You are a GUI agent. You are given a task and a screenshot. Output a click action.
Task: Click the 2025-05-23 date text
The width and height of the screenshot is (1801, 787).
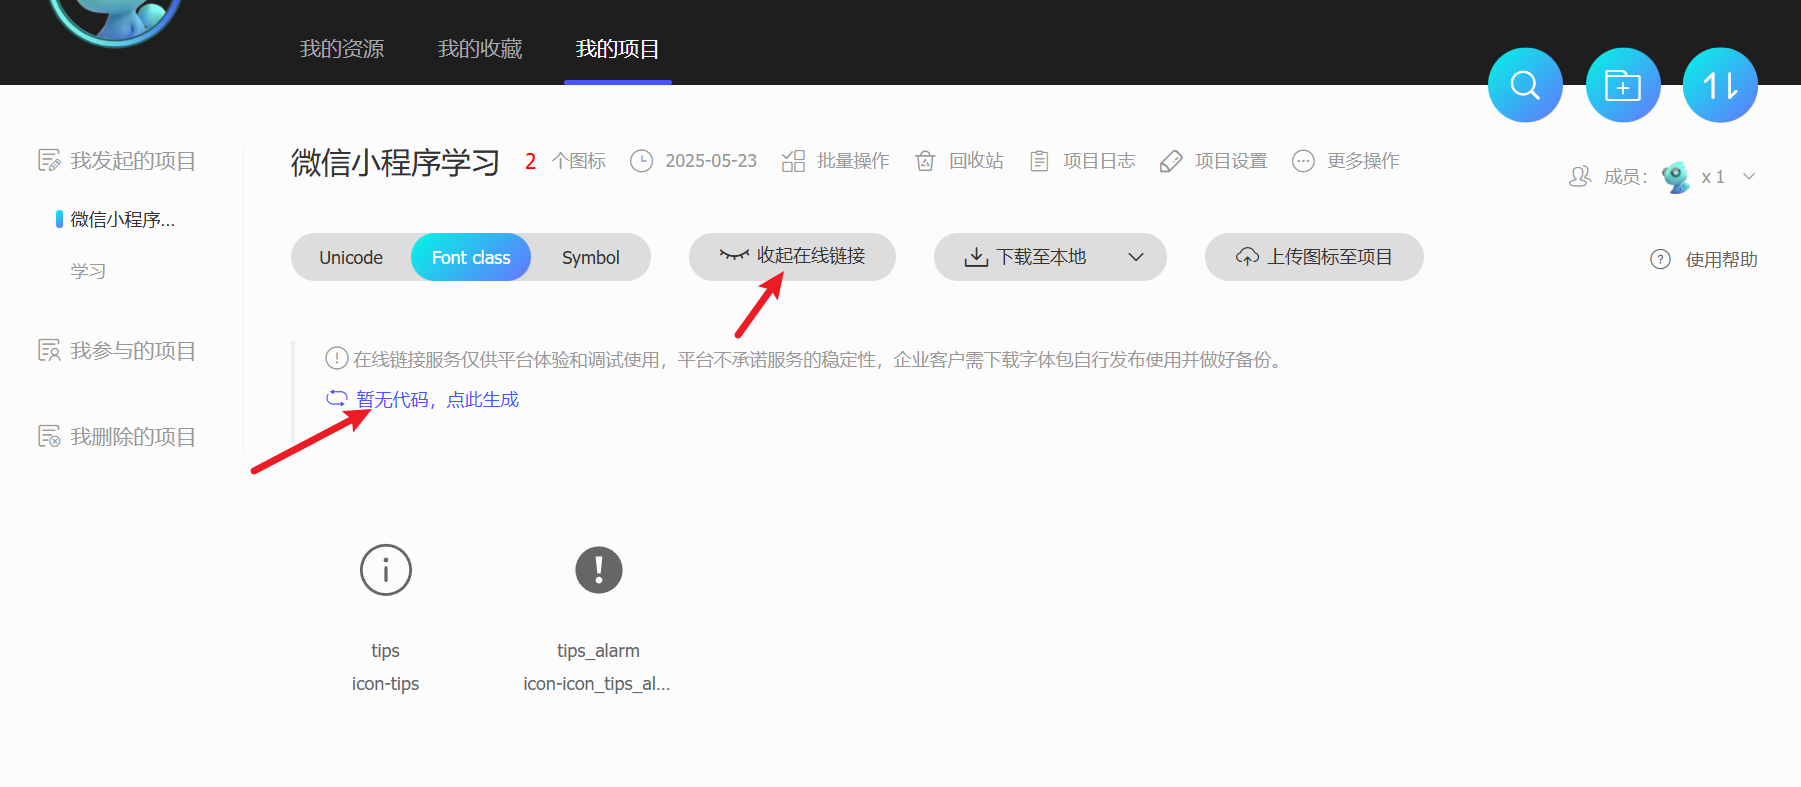pyautogui.click(x=711, y=161)
